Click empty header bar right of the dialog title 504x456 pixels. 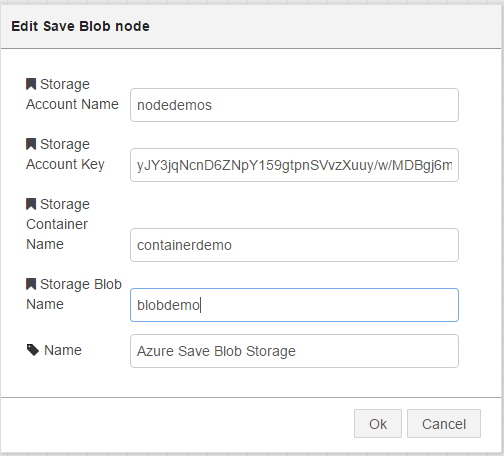coord(323,26)
